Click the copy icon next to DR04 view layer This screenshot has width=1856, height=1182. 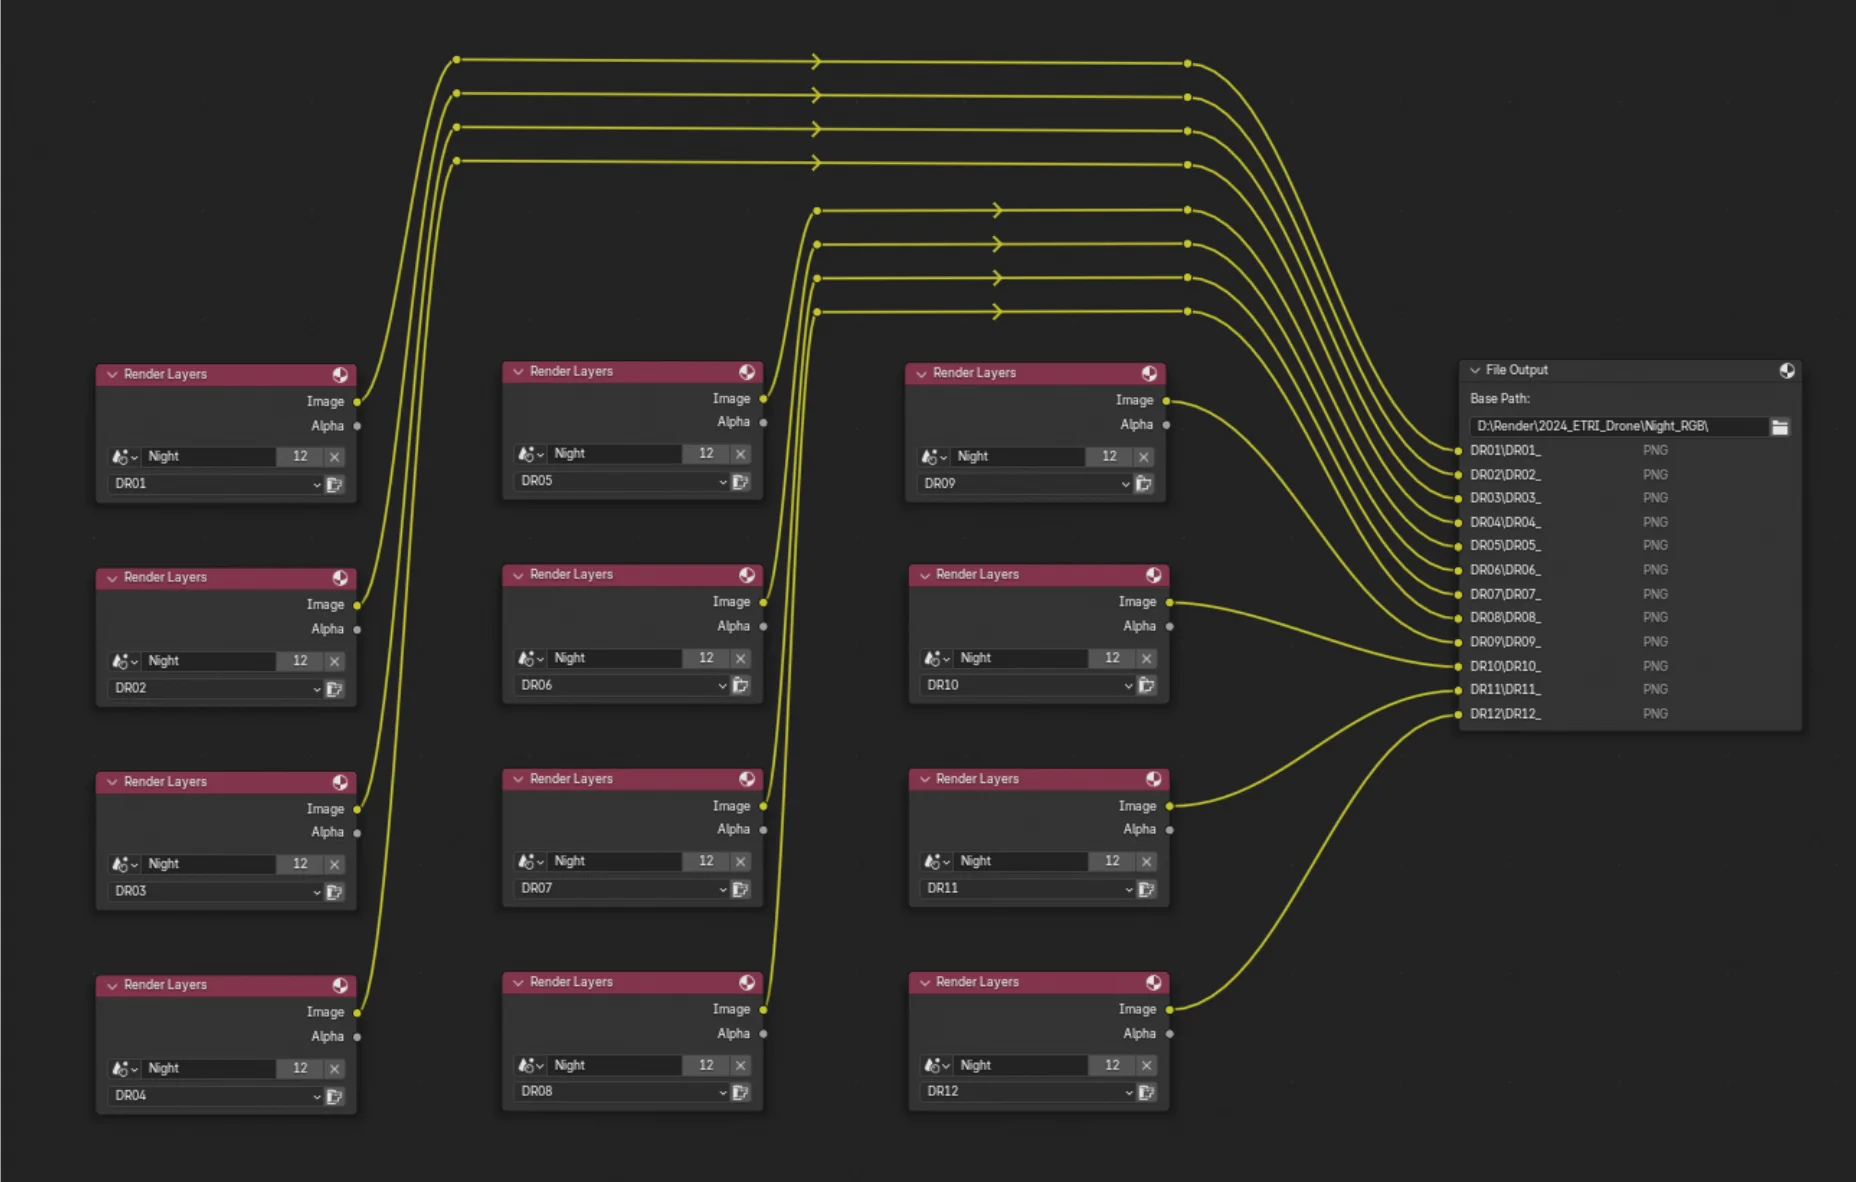tap(335, 1096)
